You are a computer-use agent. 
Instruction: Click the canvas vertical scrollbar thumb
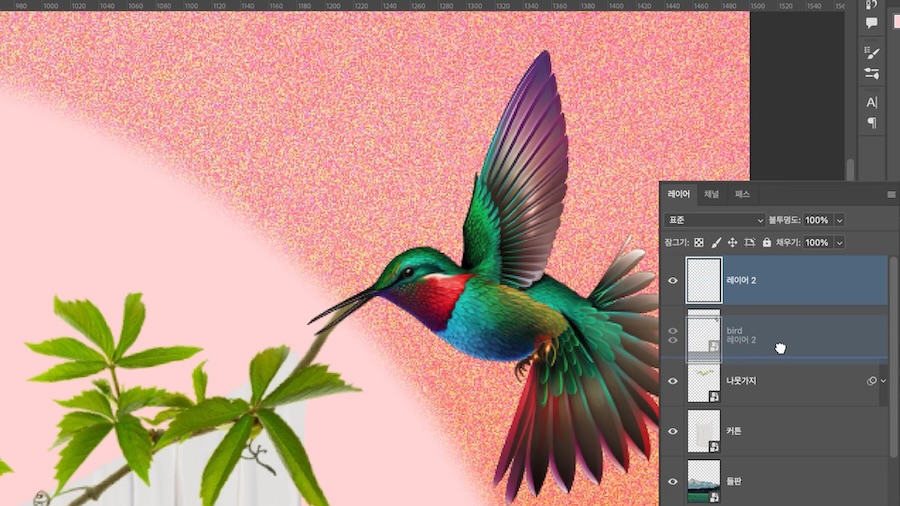[x=850, y=170]
